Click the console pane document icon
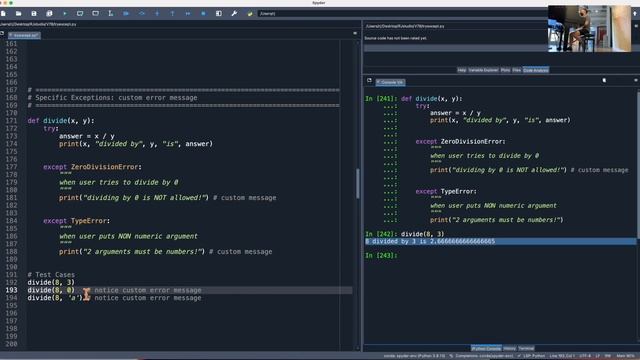Screen dimensions: 640x360 click(x=604, y=80)
